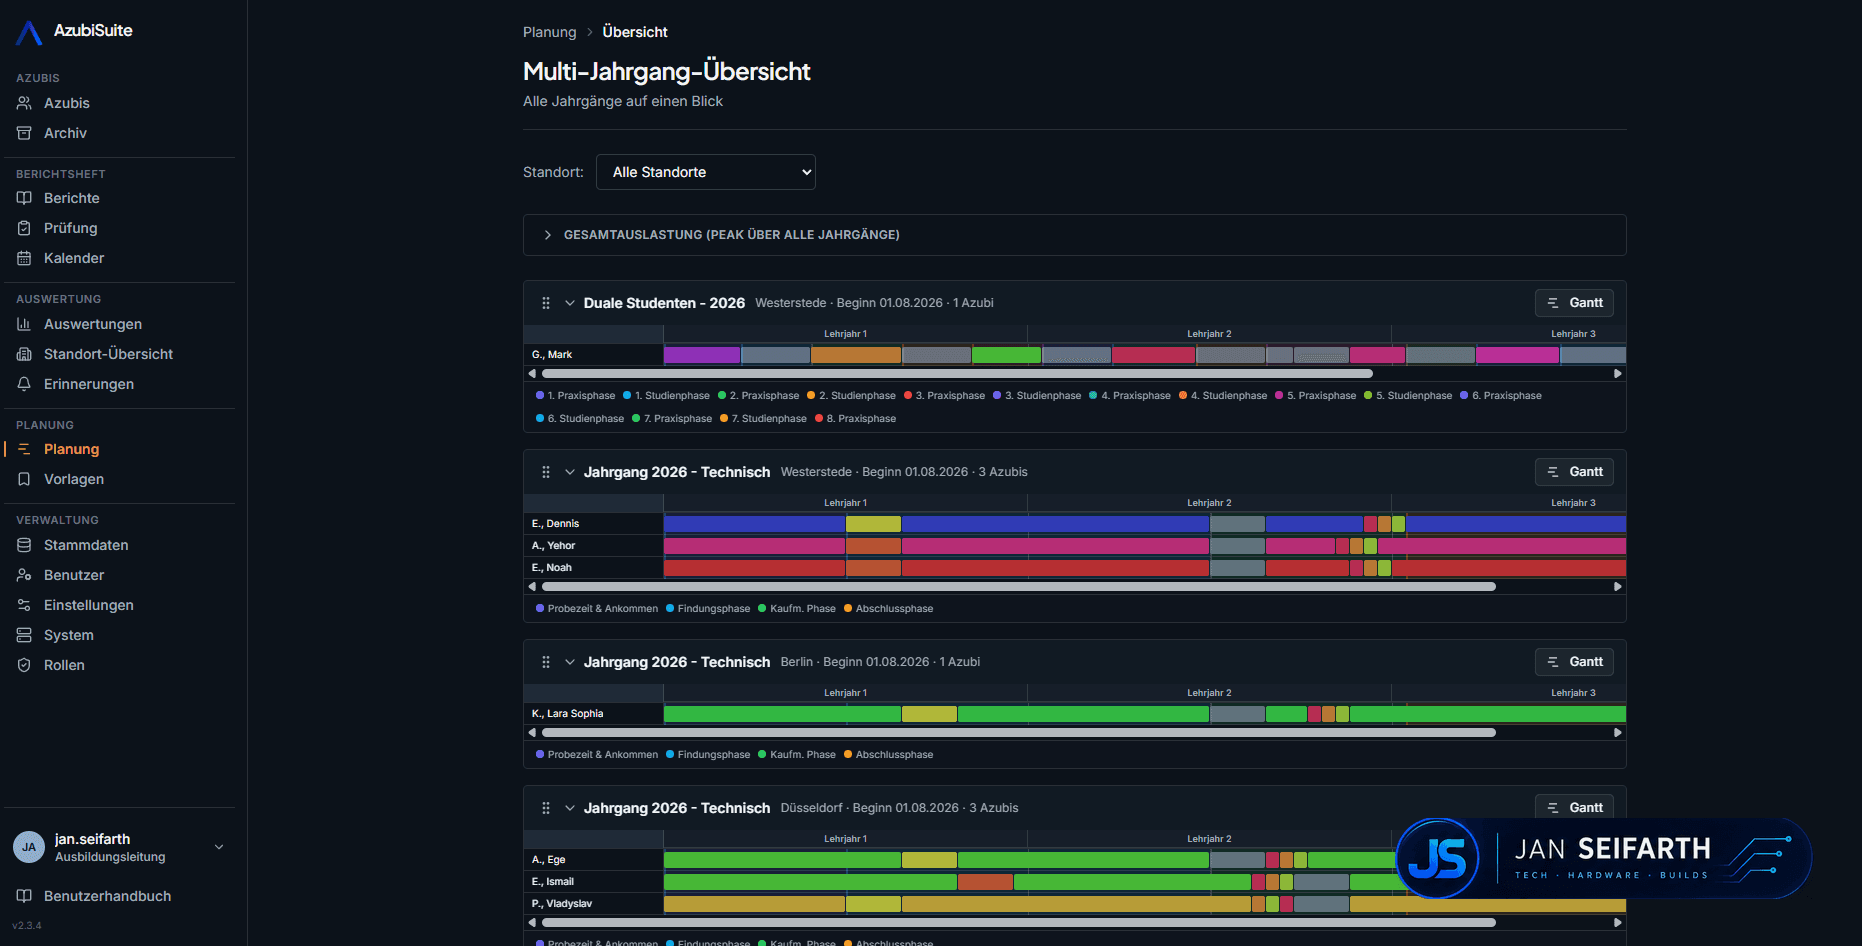Viewport: 1862px width, 946px height.
Task: Open the Kalender calendar icon
Action: coord(24,258)
